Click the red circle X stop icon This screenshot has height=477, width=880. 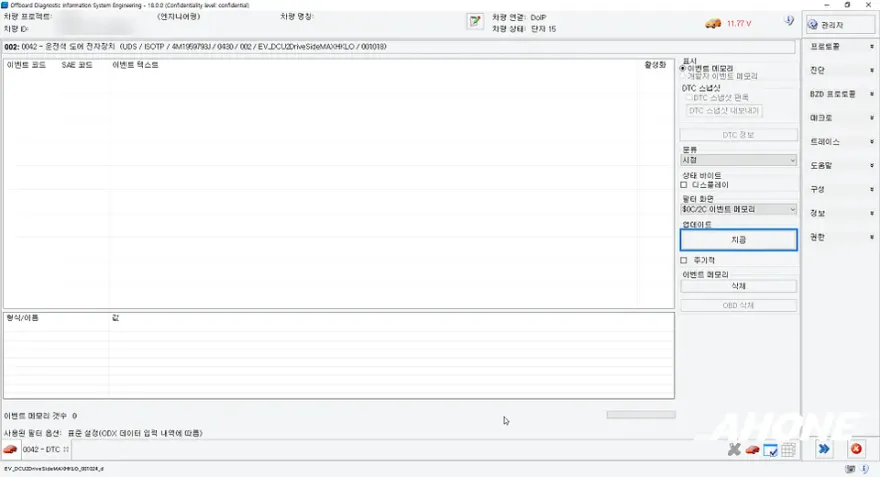pos(856,449)
